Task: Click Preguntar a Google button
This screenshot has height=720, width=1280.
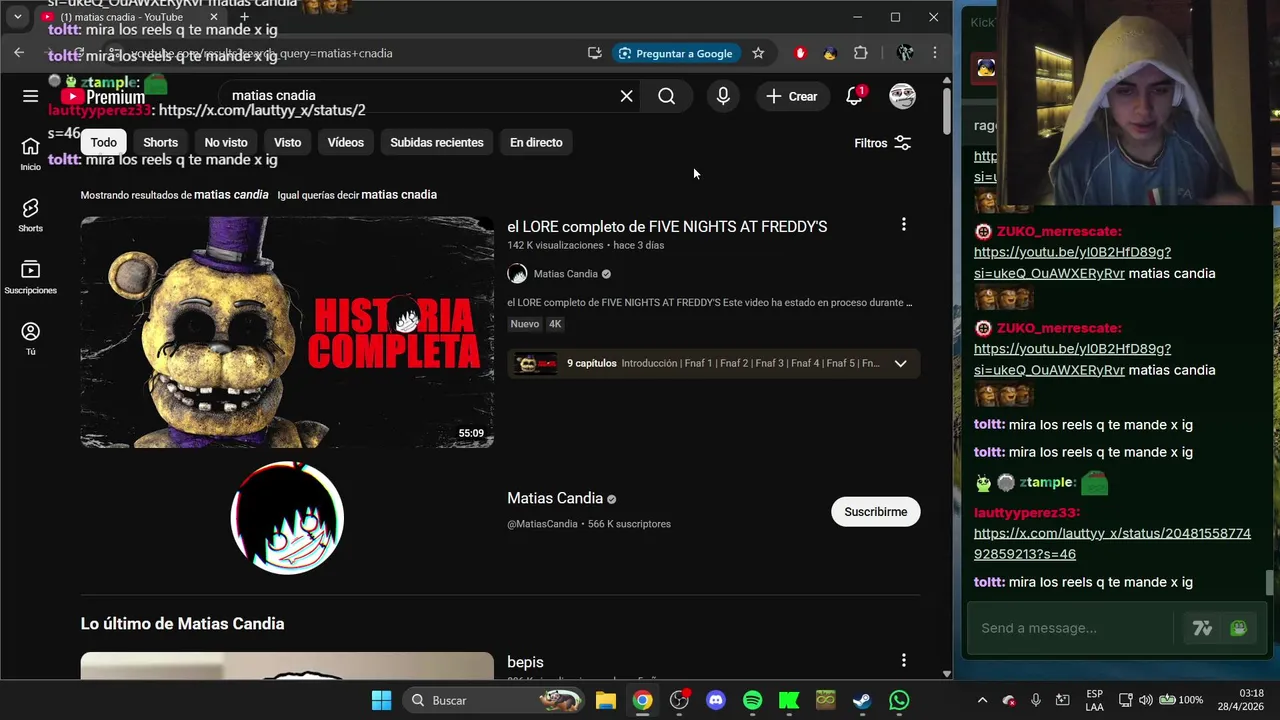Action: pos(675,53)
